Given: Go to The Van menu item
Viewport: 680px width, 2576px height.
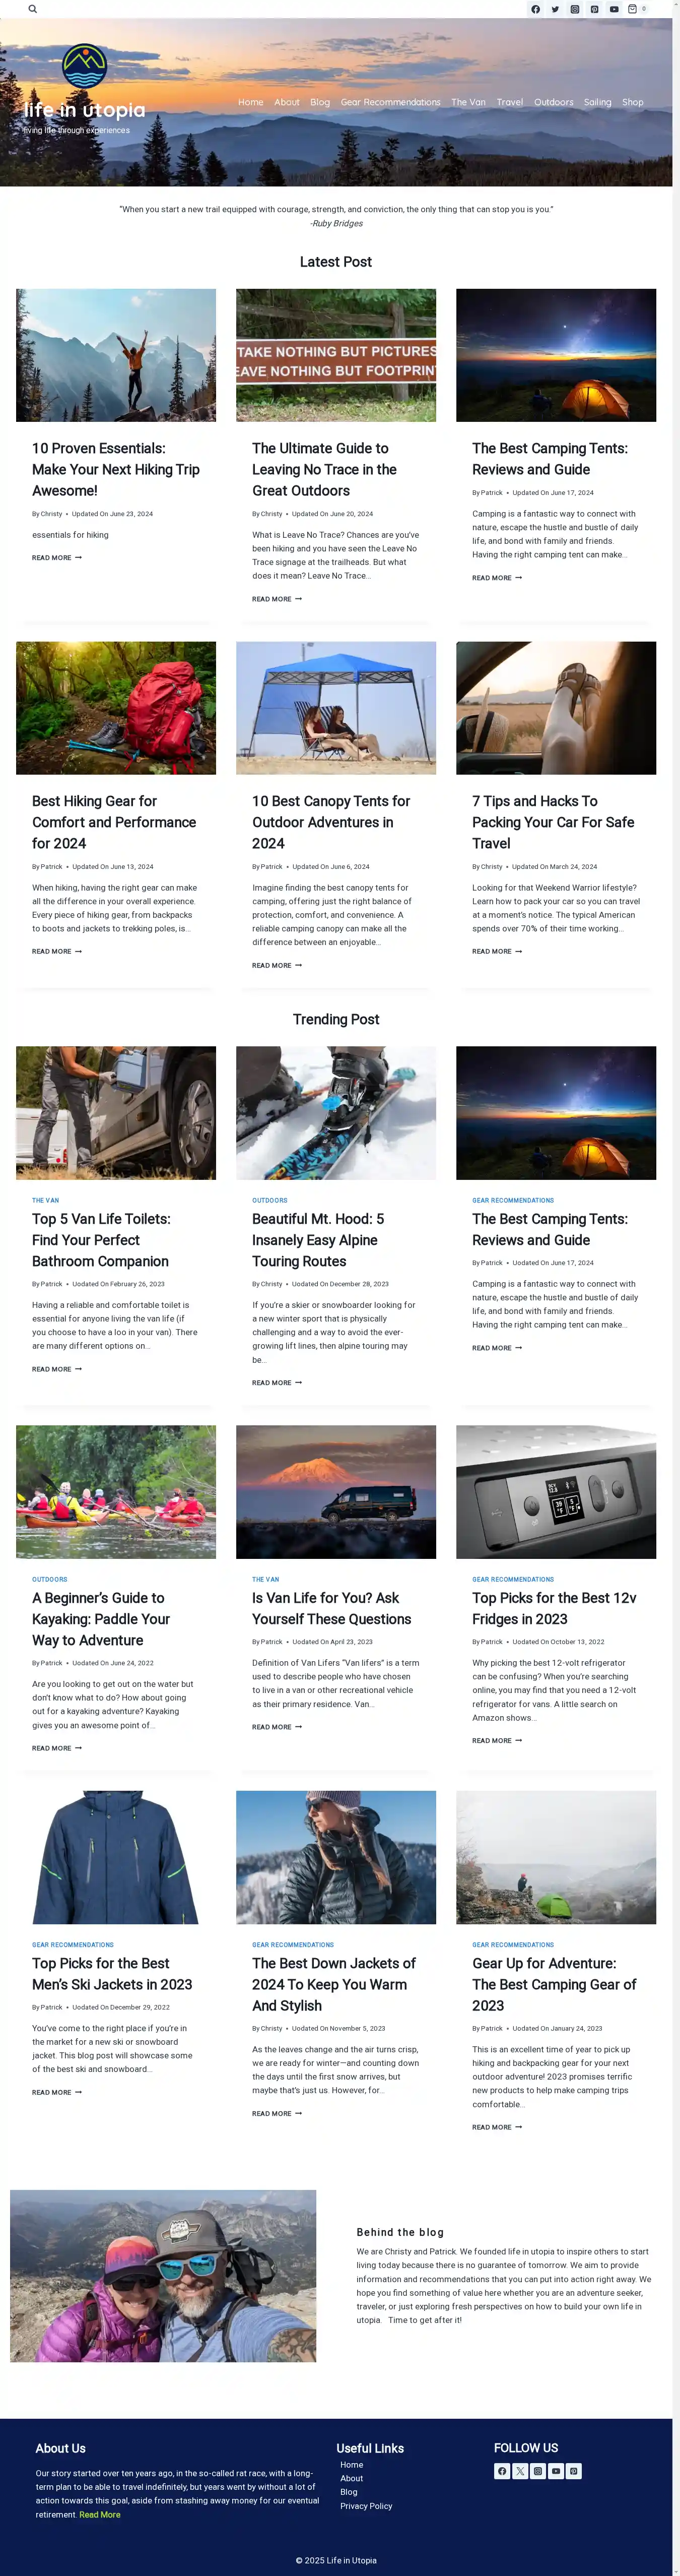Looking at the screenshot, I should (468, 102).
